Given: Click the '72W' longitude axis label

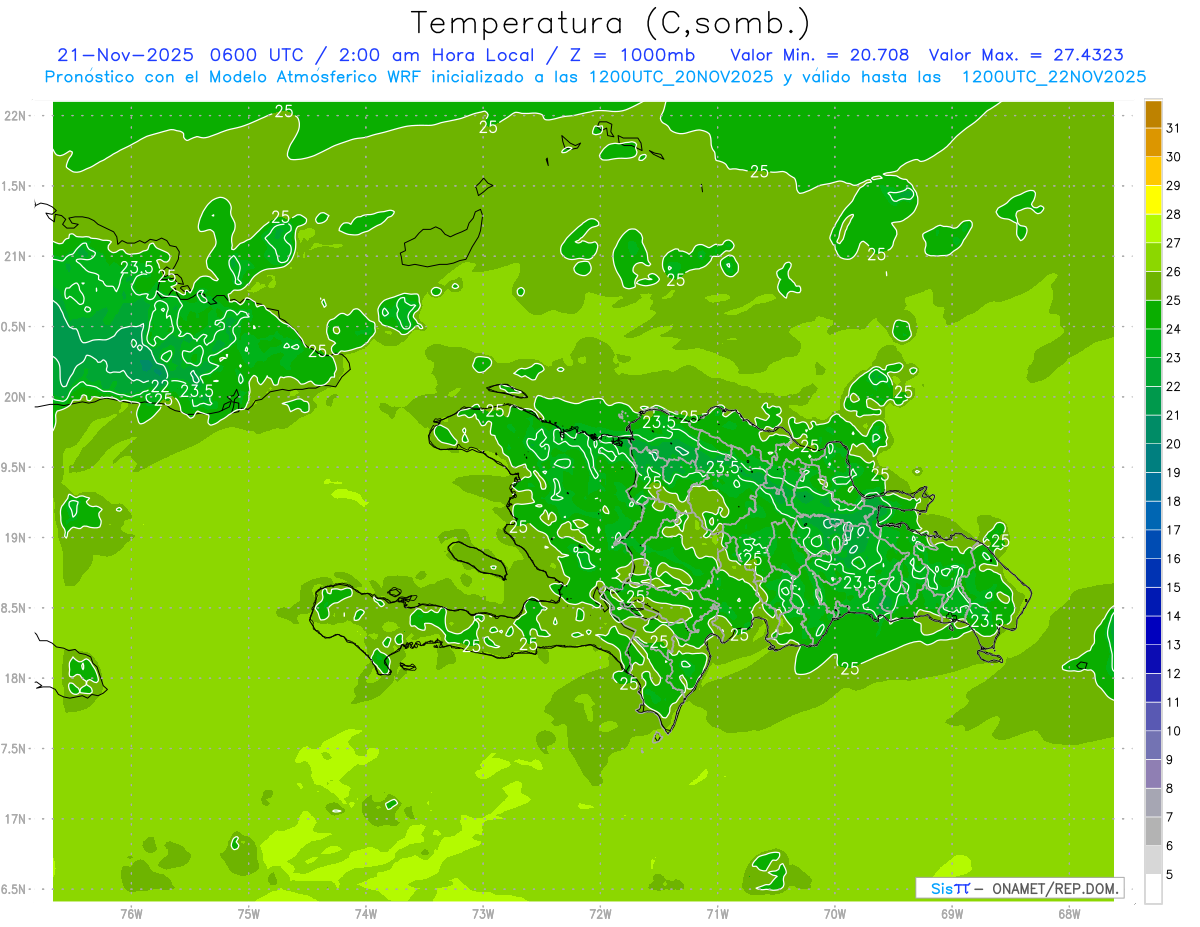Looking at the screenshot, I should pyautogui.click(x=600, y=914).
